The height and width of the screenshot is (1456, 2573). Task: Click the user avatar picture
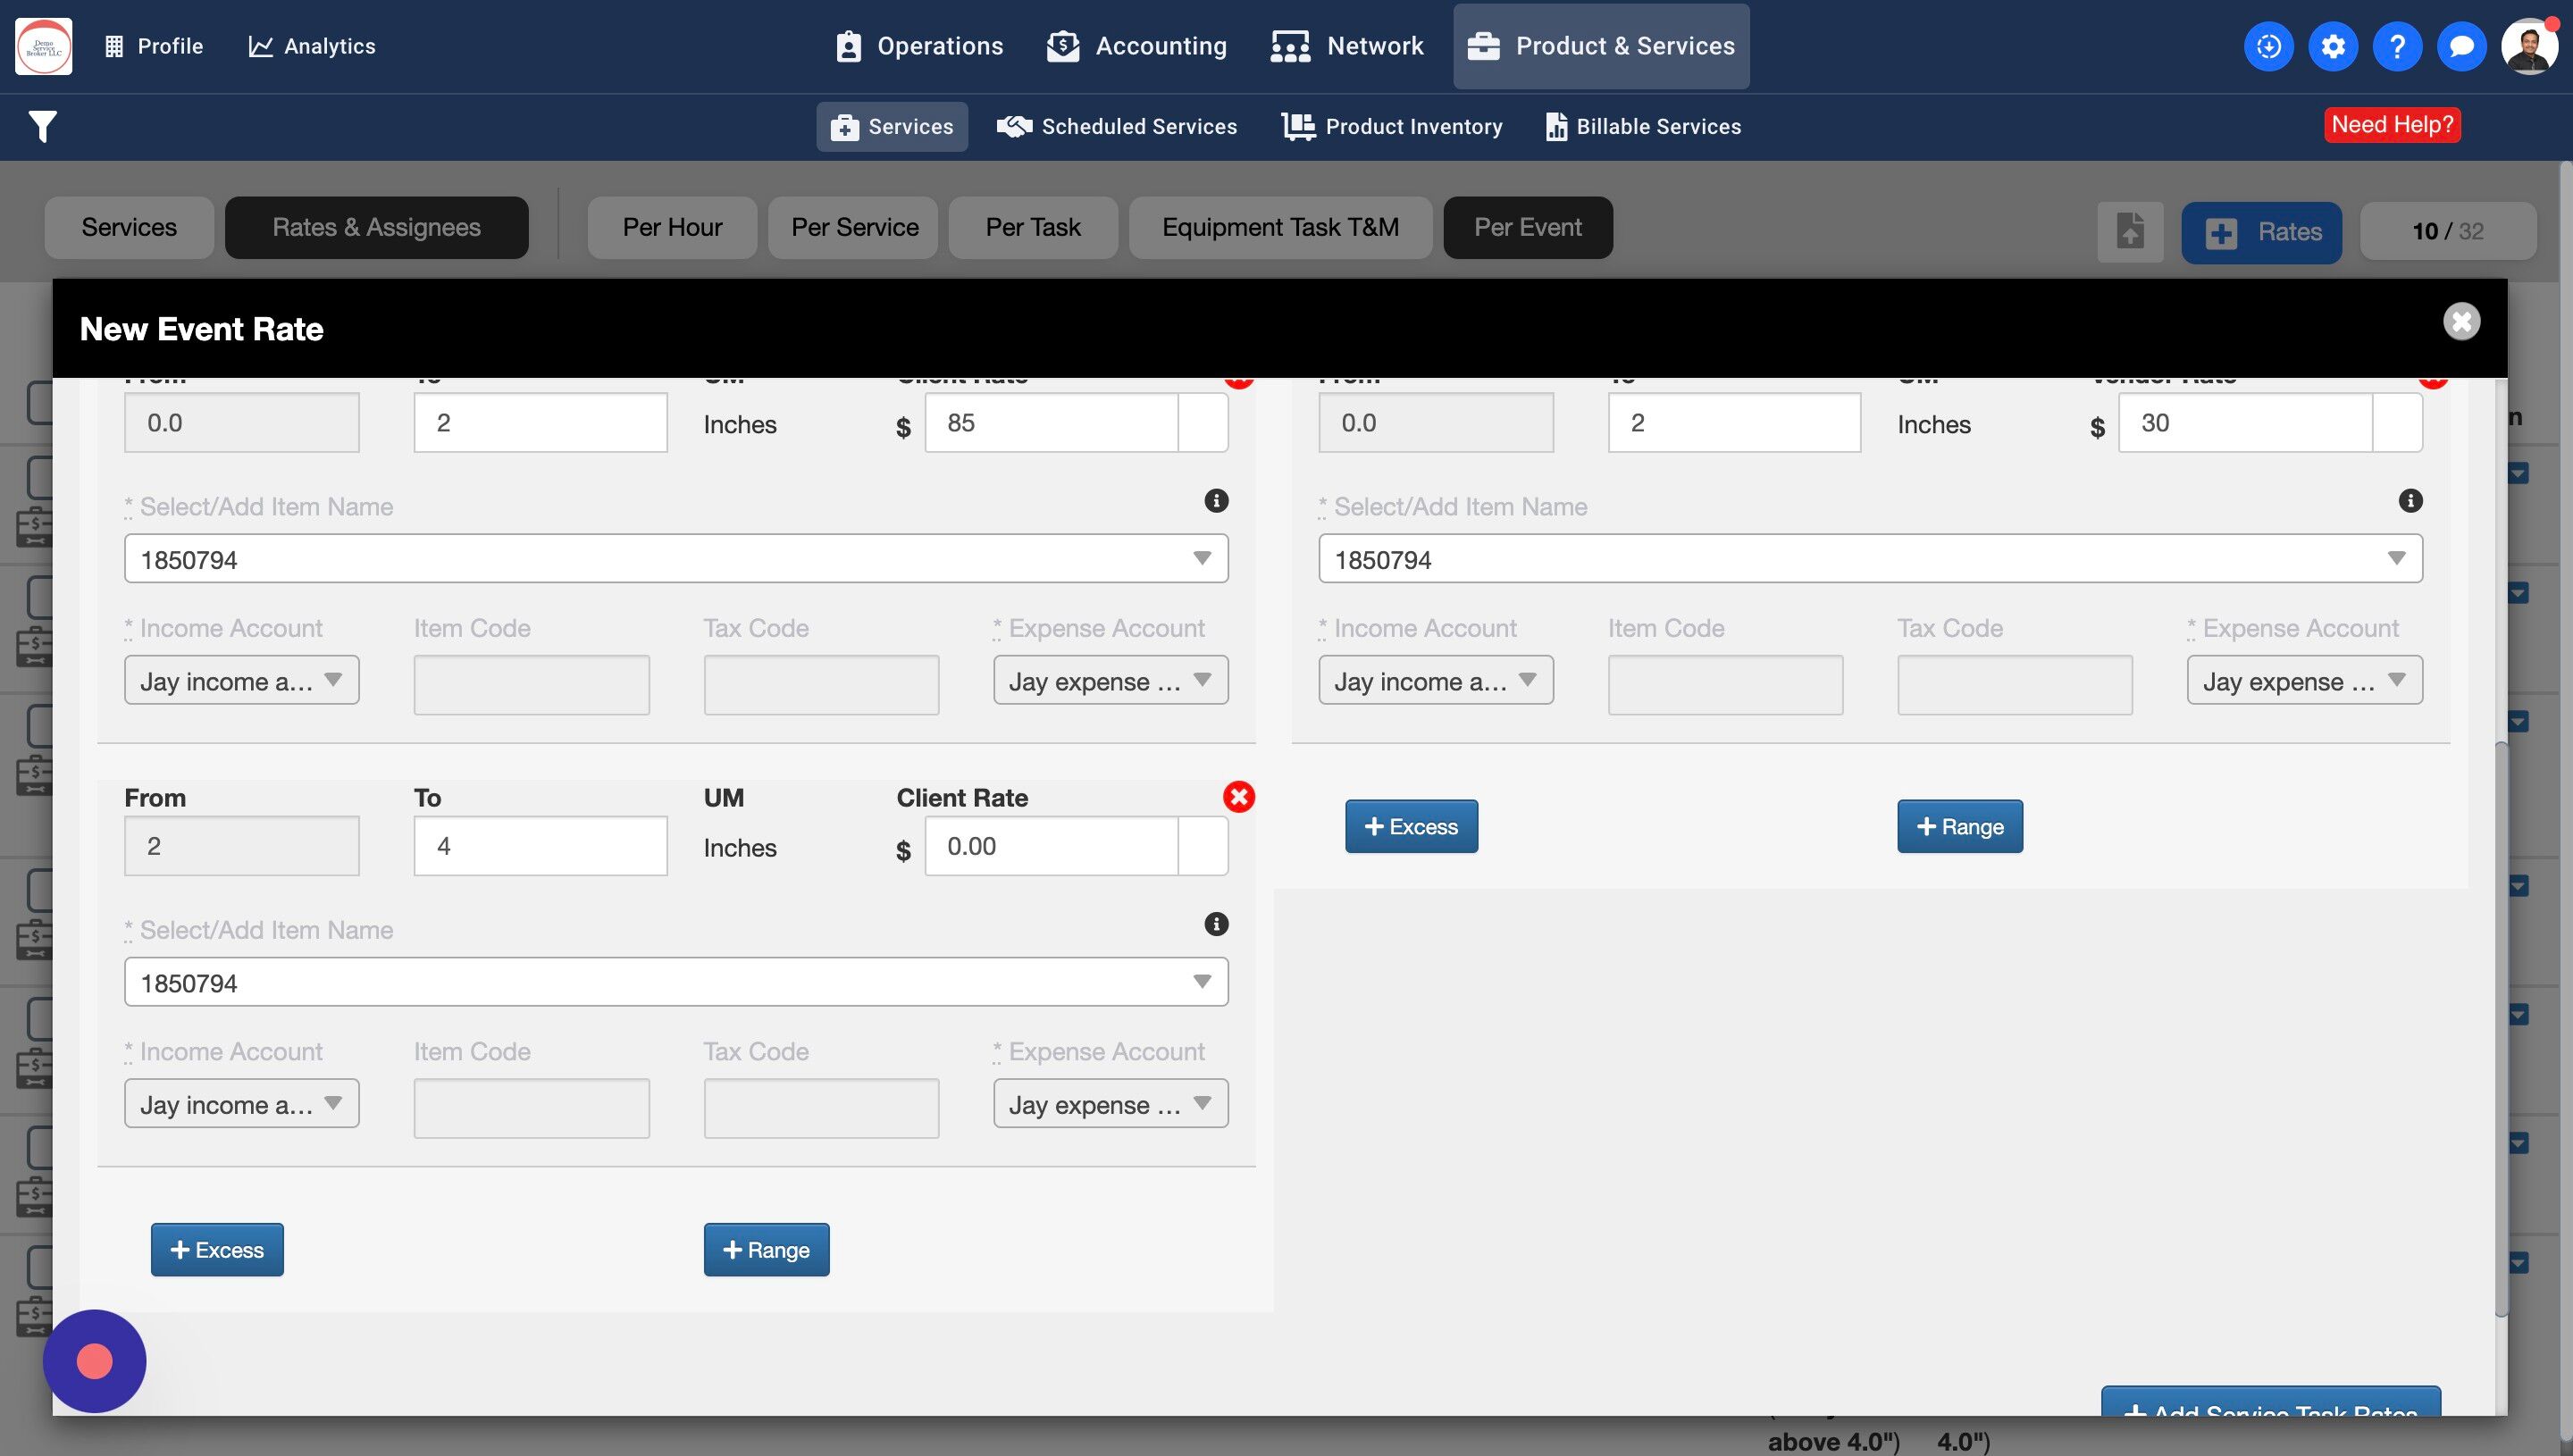[2528, 46]
